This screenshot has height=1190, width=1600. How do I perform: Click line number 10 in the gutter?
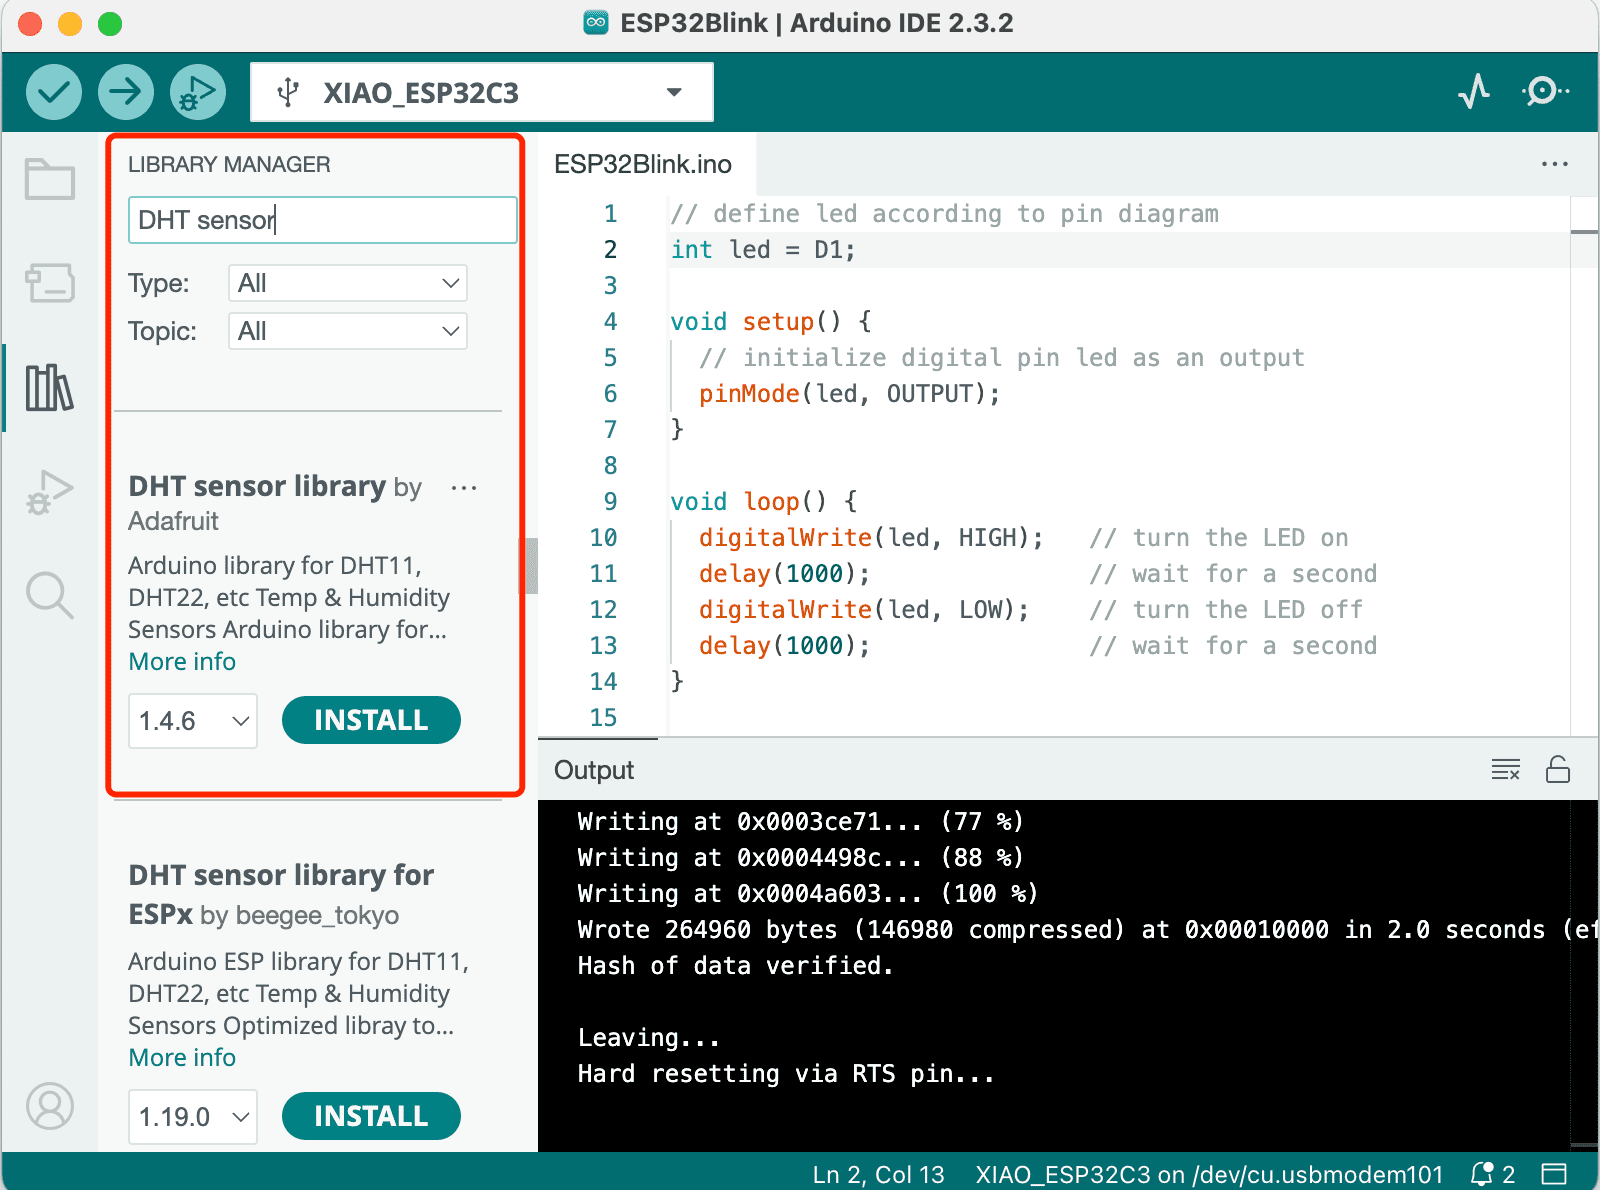point(603,538)
